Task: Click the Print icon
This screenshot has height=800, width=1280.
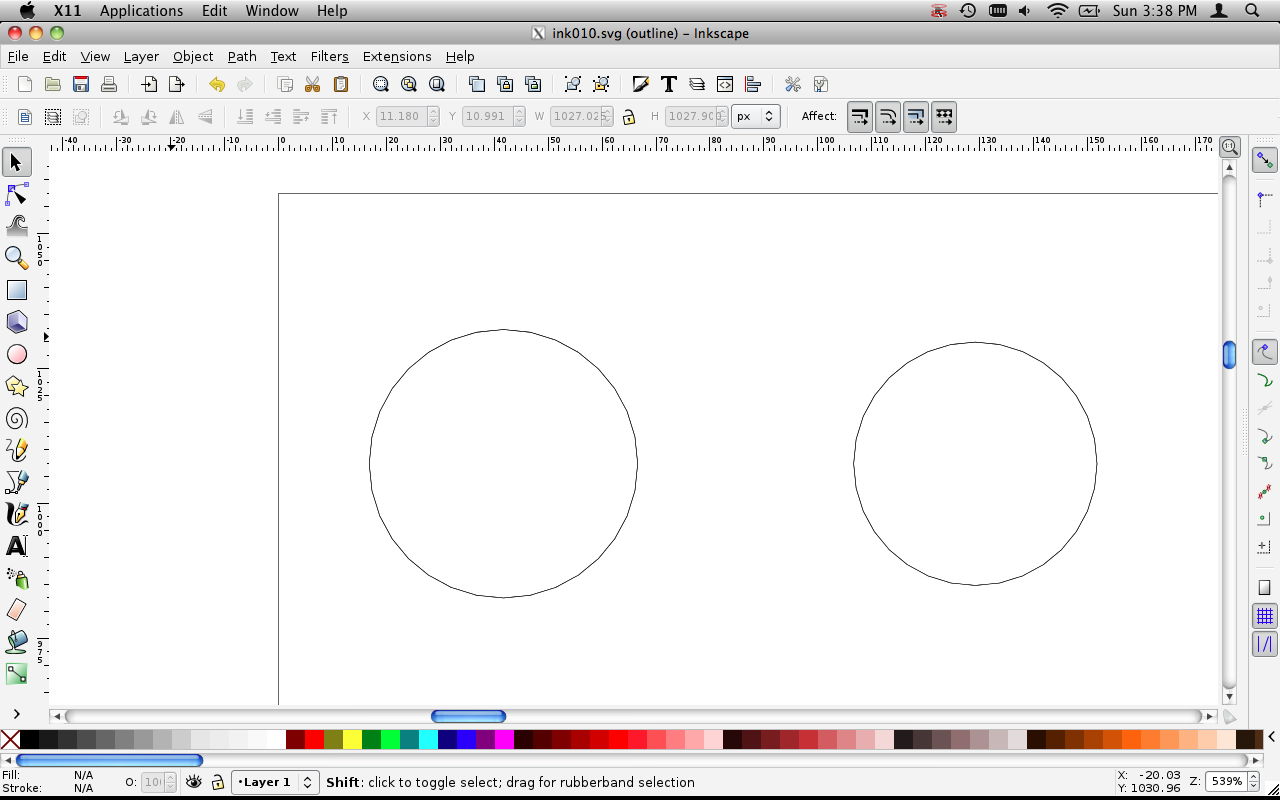Action: [109, 84]
